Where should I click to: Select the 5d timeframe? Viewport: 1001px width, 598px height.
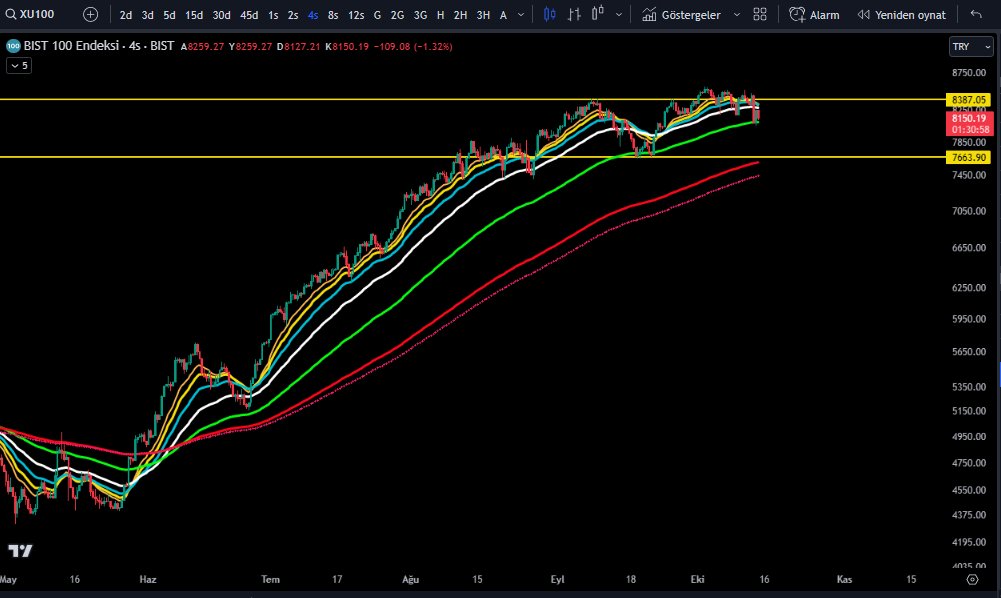coord(169,15)
